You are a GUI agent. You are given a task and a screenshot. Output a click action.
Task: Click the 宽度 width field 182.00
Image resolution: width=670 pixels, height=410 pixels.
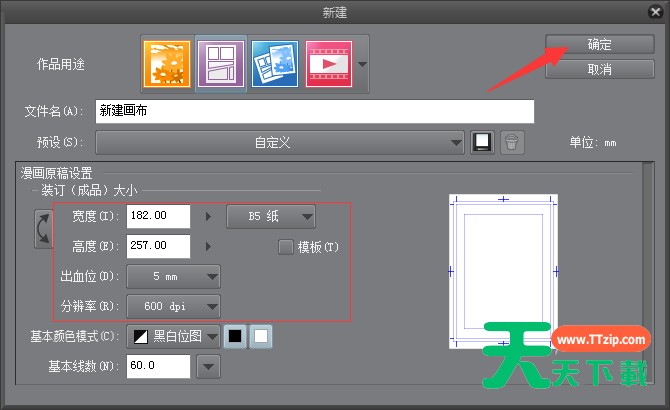(x=158, y=216)
